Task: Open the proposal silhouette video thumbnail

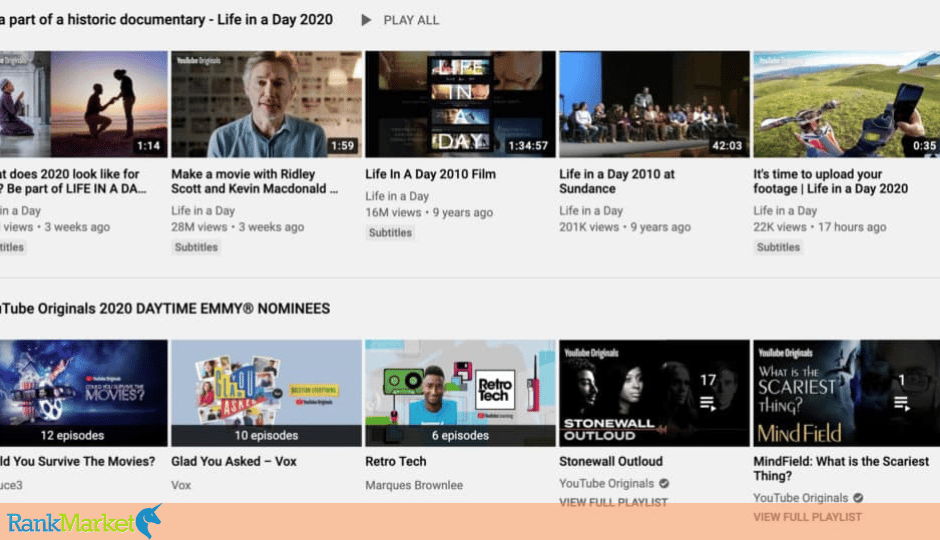Action: [x=83, y=104]
